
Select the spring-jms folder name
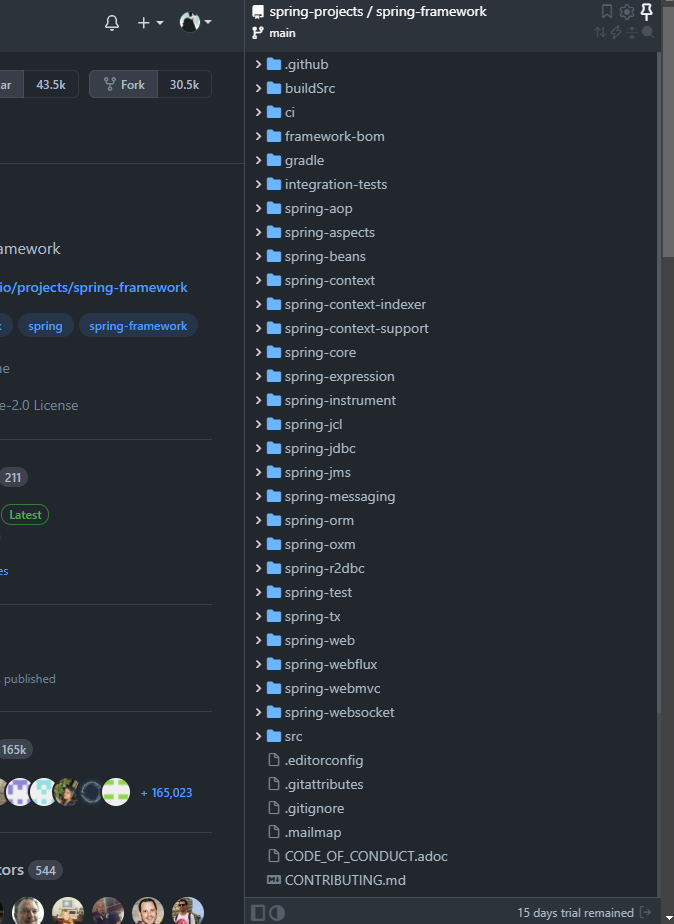pyautogui.click(x=318, y=473)
